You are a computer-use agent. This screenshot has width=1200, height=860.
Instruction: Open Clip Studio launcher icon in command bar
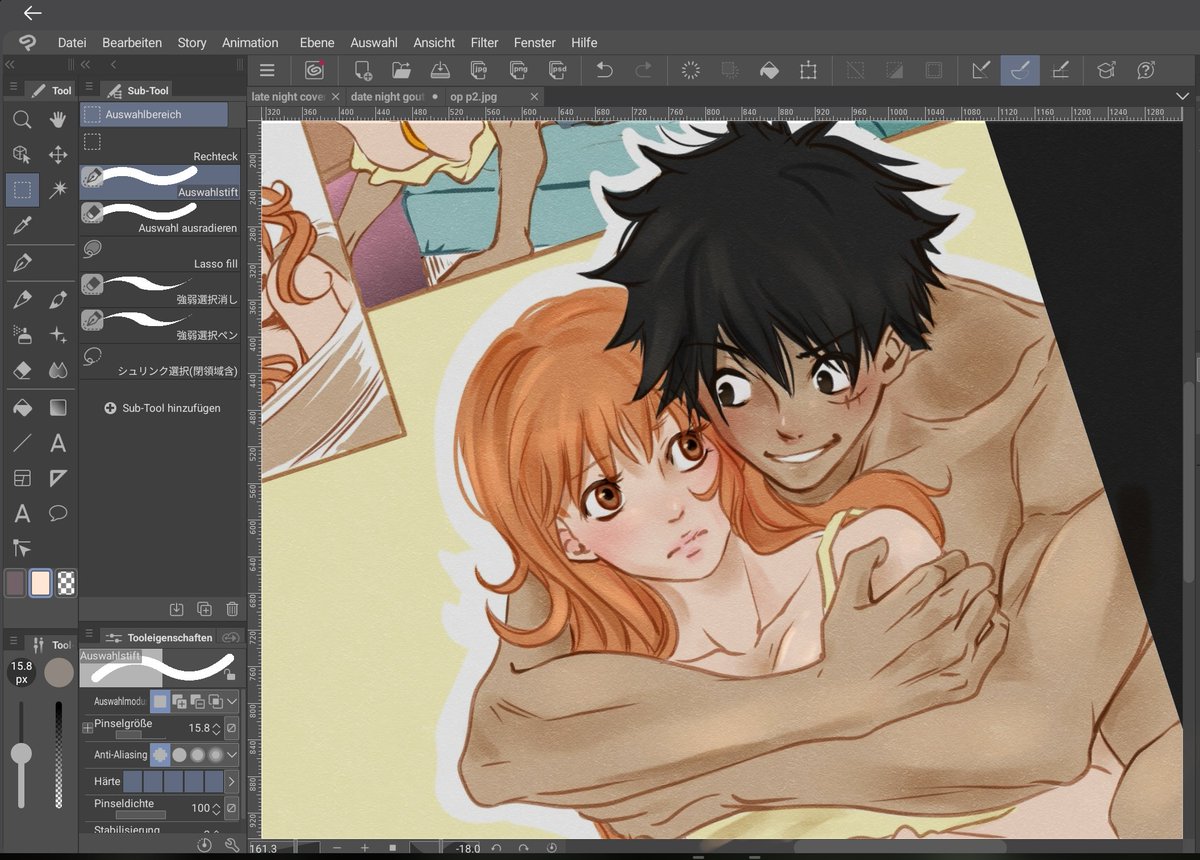[315, 70]
